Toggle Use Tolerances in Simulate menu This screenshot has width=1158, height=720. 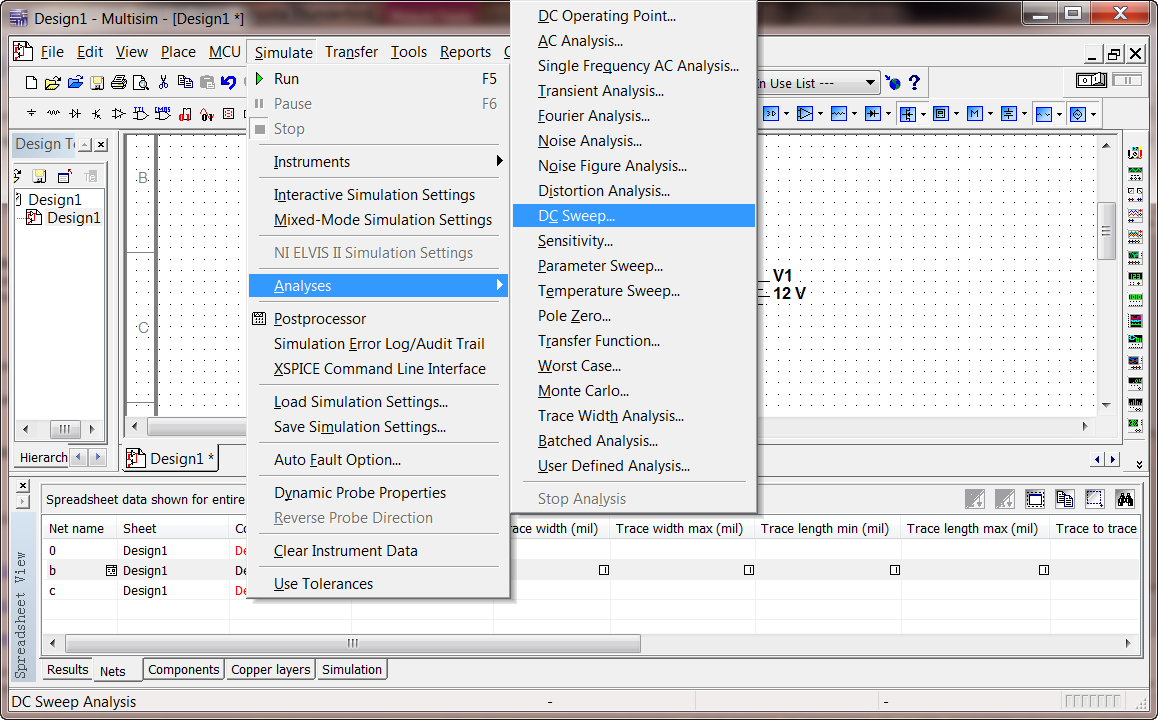(x=323, y=584)
